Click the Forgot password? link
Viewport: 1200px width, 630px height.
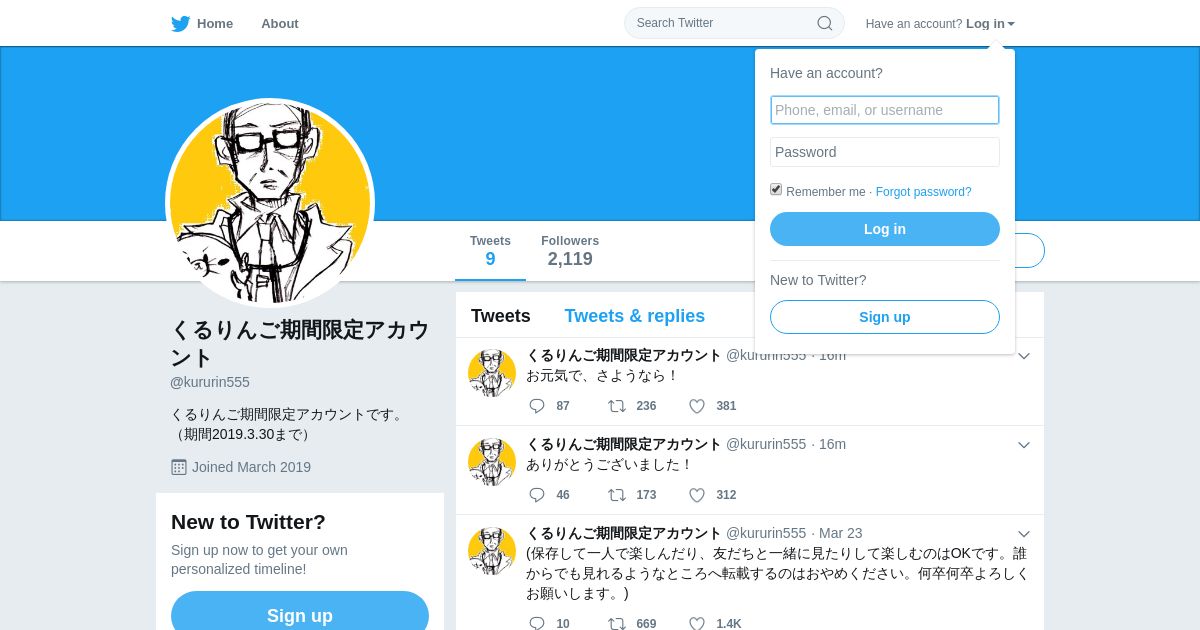click(x=924, y=192)
